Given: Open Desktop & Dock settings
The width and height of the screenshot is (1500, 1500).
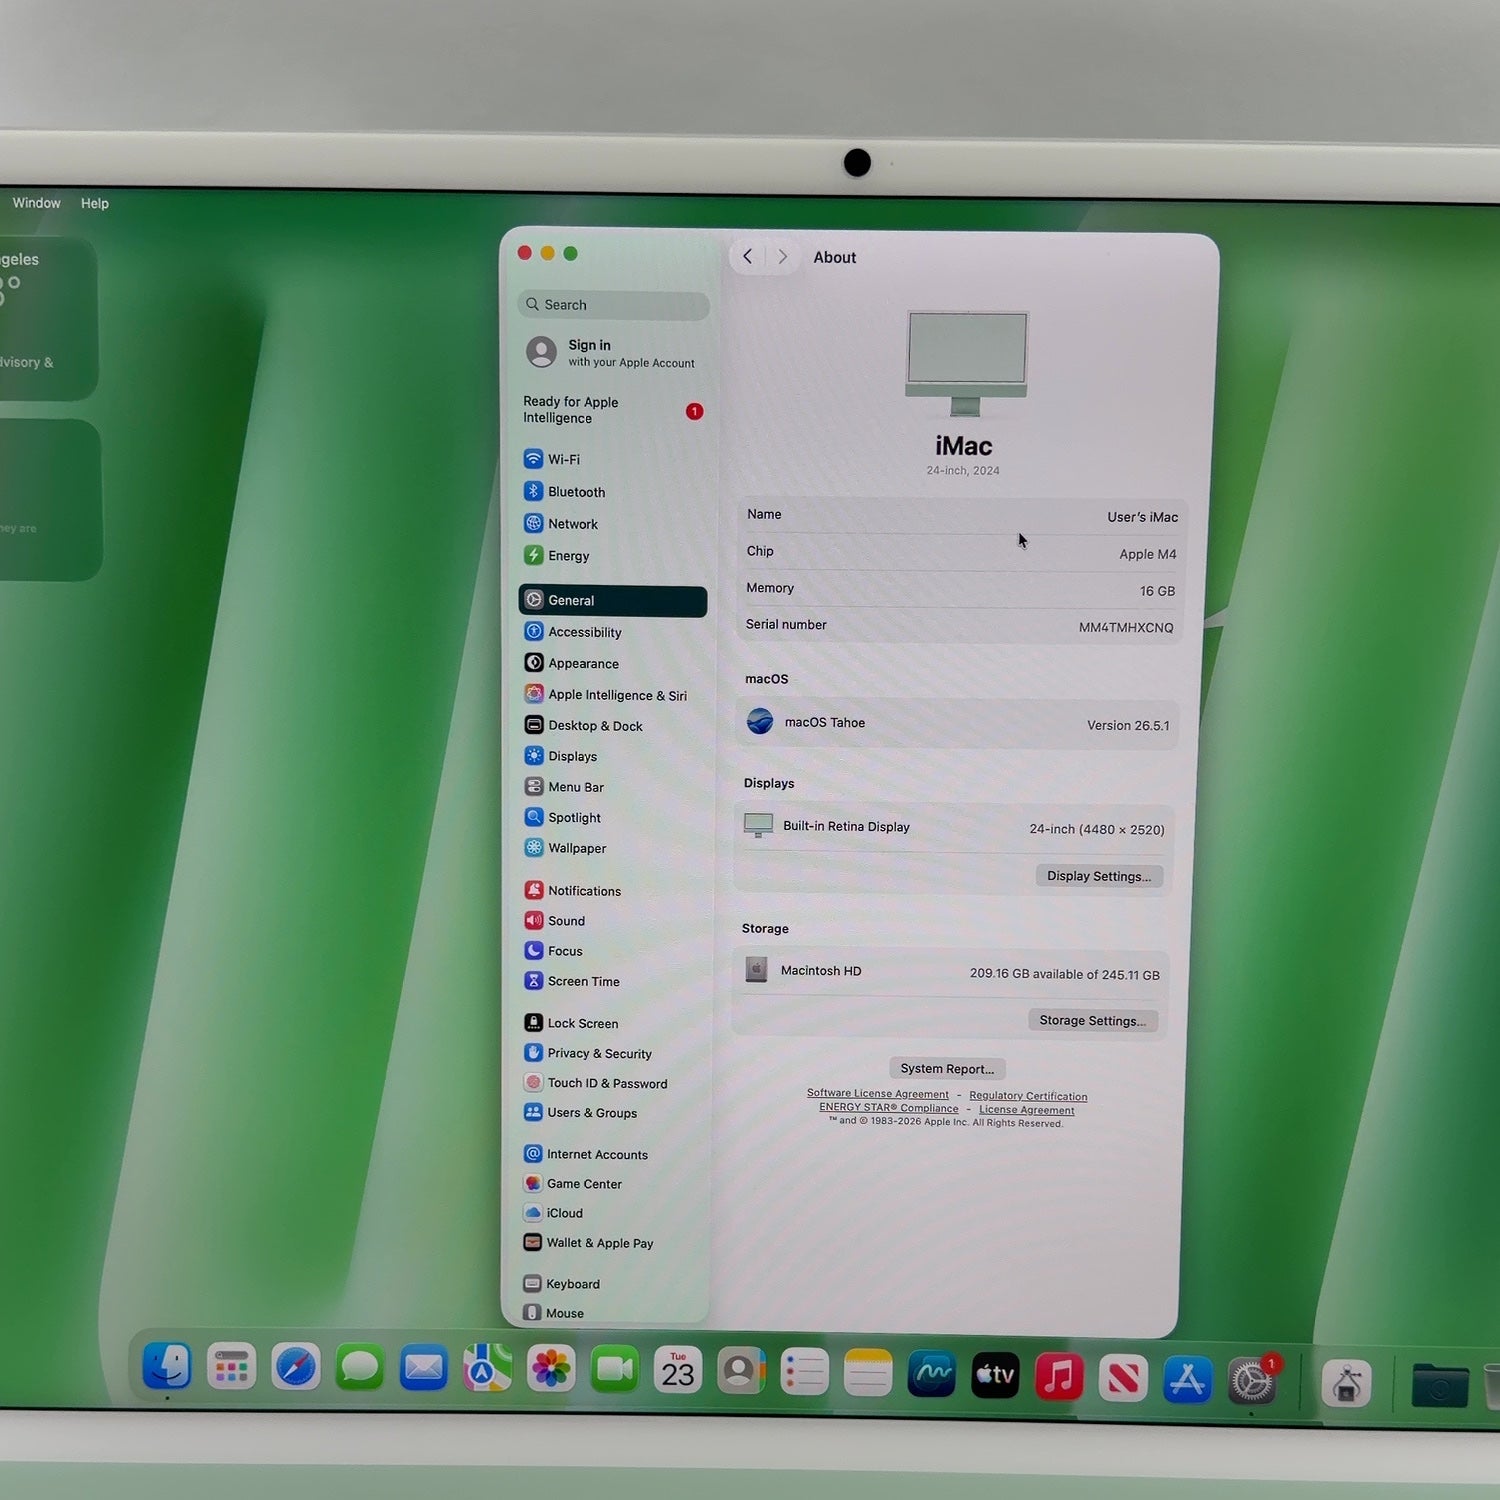Looking at the screenshot, I should [584, 725].
